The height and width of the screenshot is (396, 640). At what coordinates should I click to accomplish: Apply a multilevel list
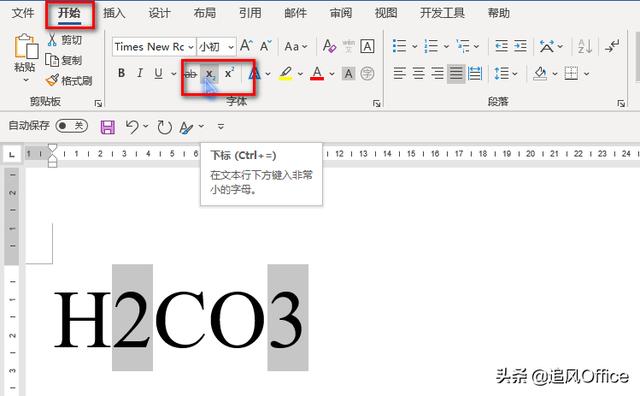[463, 46]
